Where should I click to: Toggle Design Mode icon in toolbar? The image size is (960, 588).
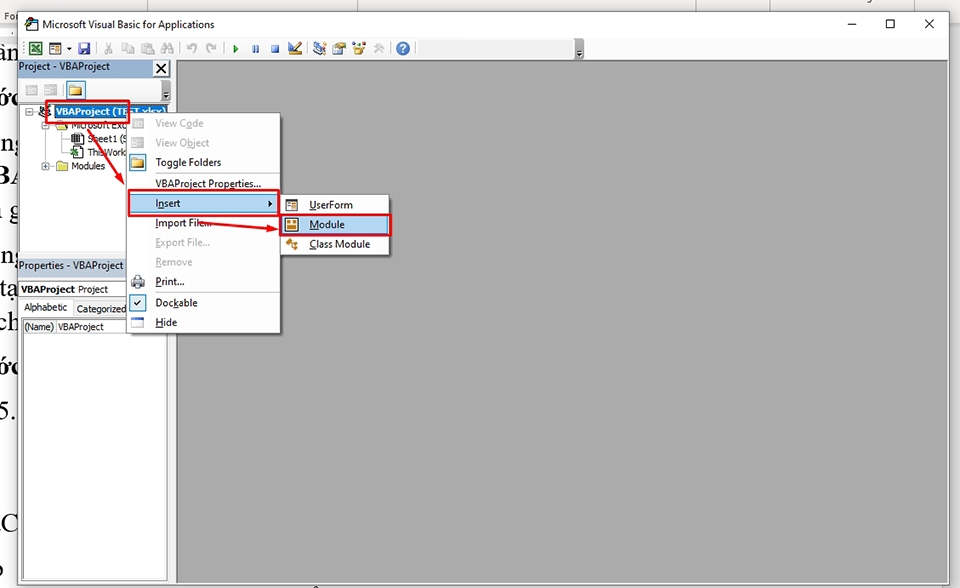click(294, 48)
